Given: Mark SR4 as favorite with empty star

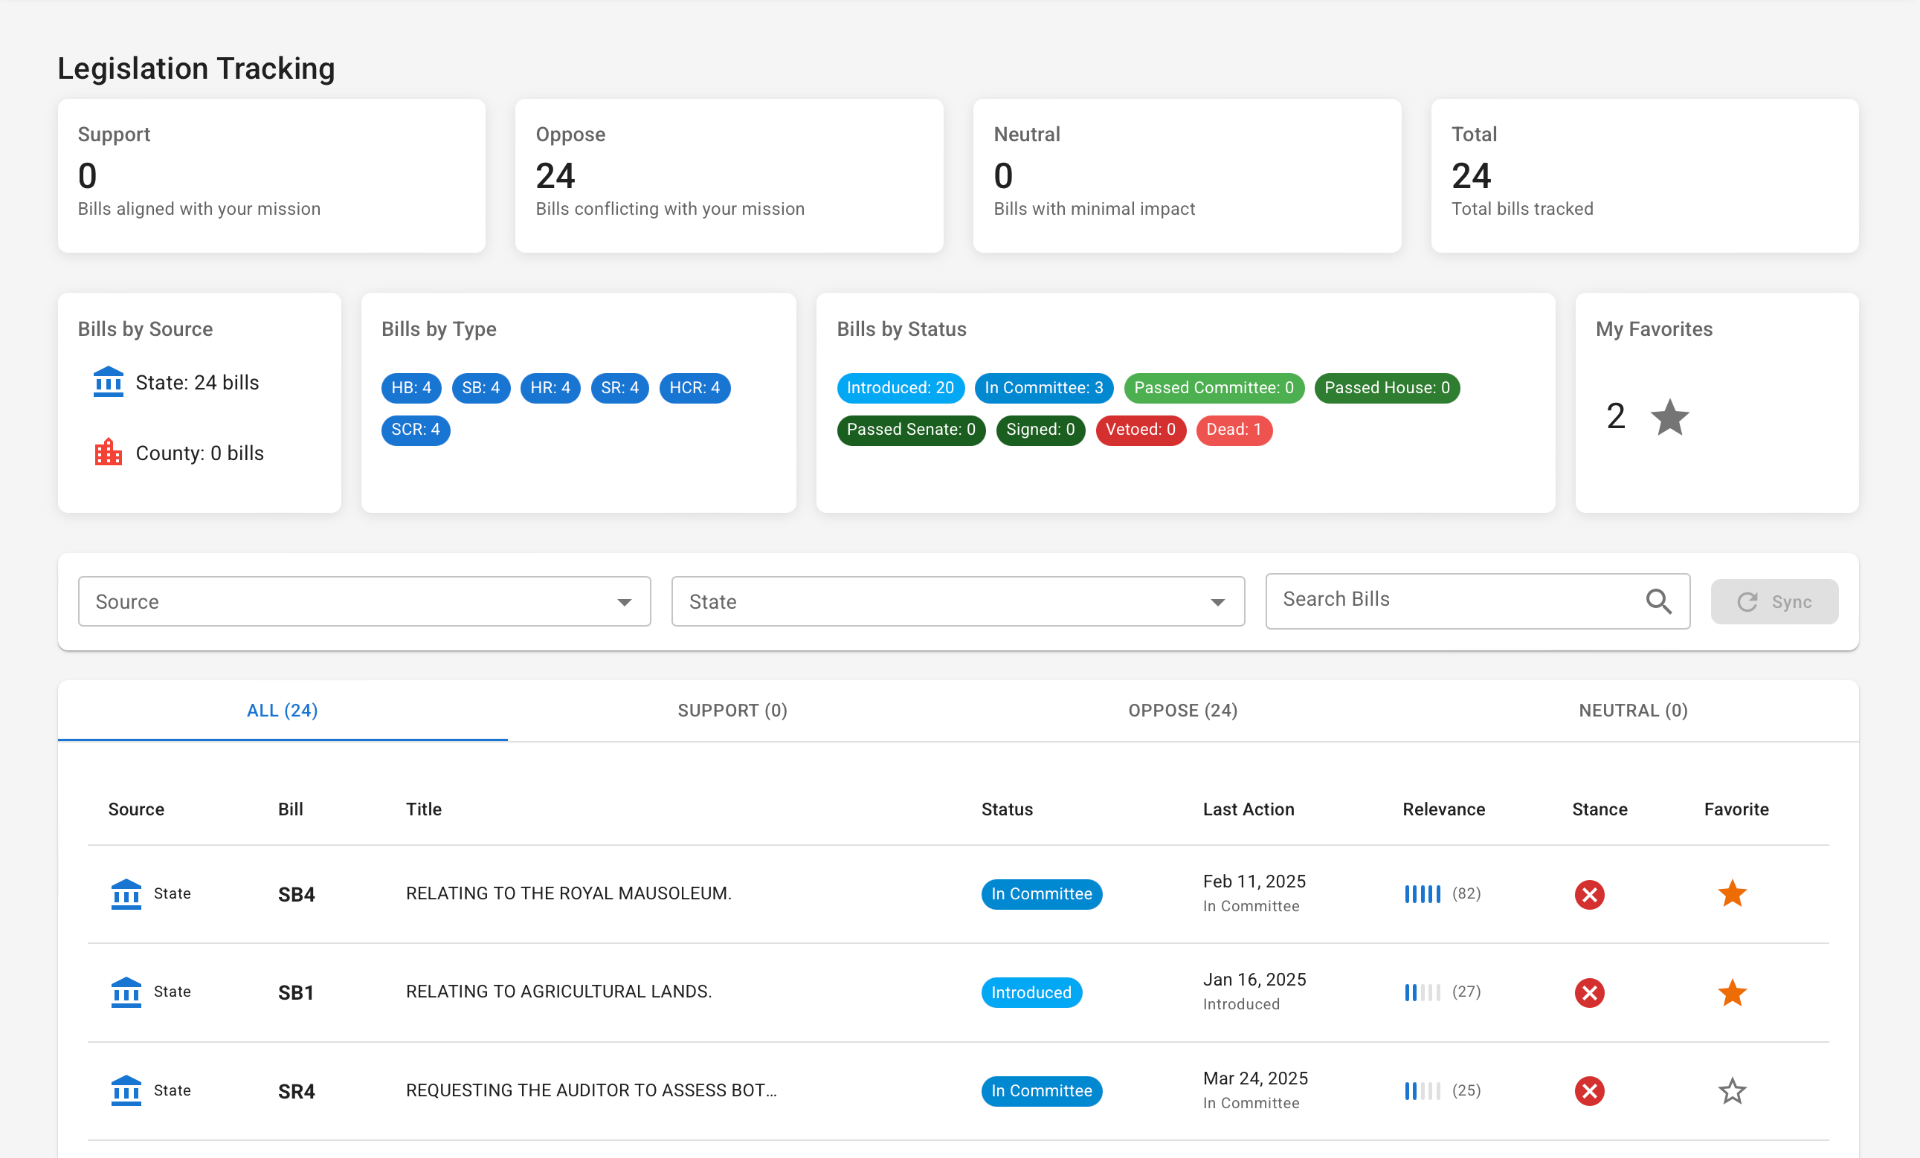Looking at the screenshot, I should (x=1732, y=1091).
